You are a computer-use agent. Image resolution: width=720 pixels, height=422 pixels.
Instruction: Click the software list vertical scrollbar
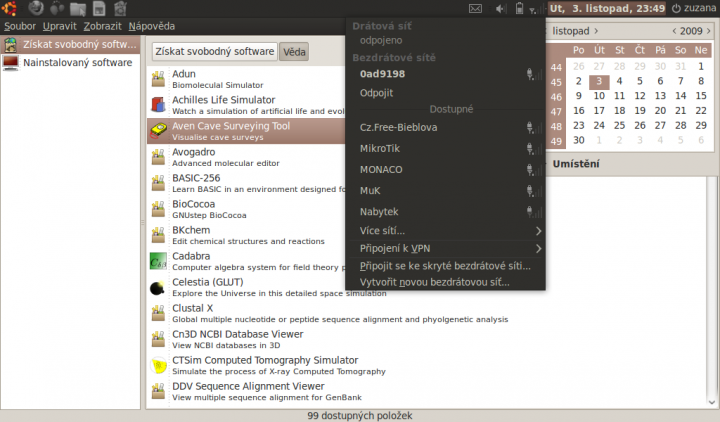(712, 287)
